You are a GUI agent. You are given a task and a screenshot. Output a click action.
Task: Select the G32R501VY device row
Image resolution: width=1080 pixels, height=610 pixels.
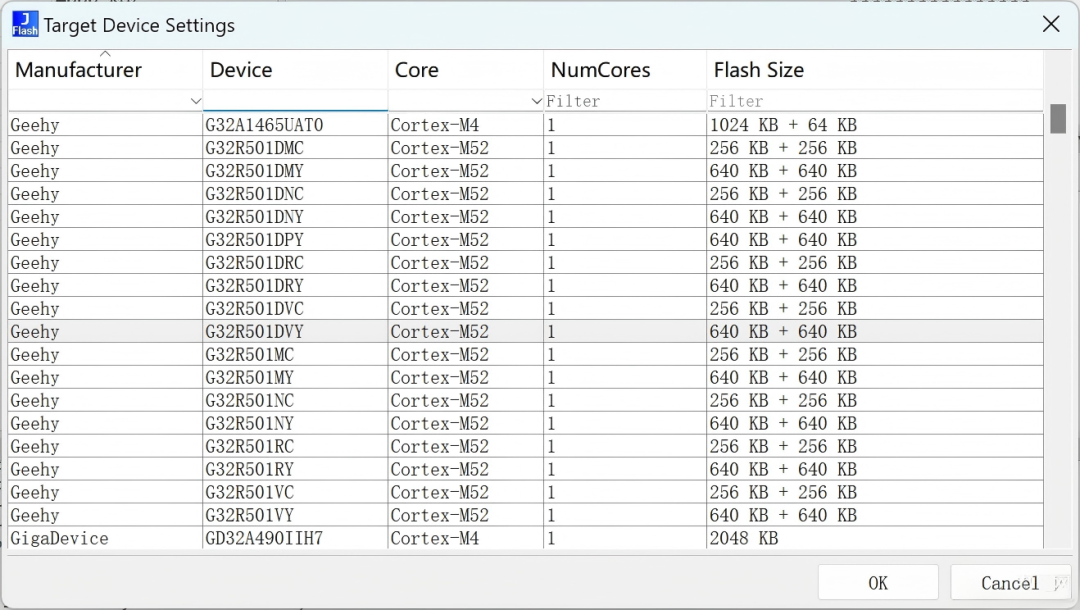(526, 515)
